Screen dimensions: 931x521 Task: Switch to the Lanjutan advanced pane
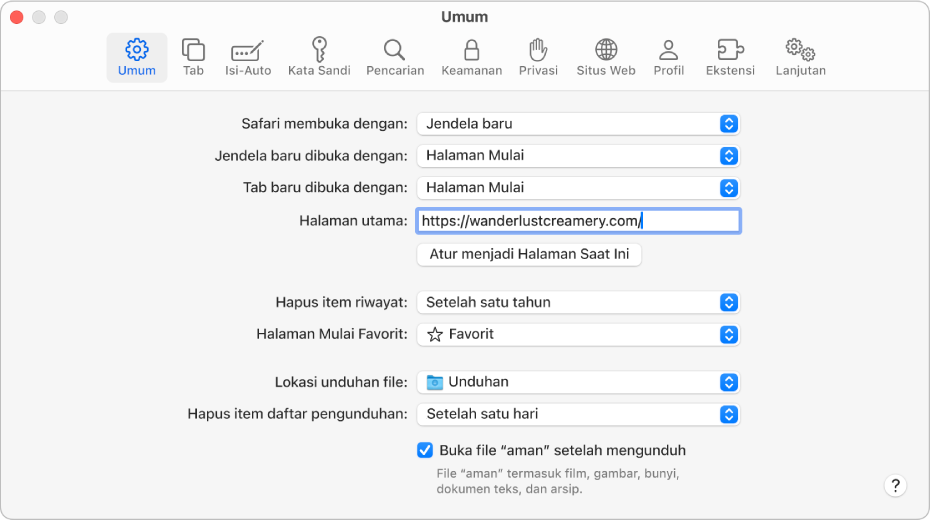coord(800,57)
